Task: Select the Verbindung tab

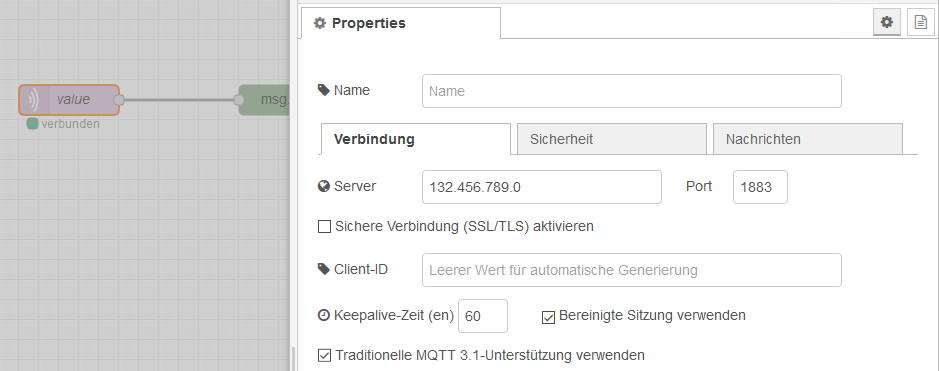Action: pos(416,139)
